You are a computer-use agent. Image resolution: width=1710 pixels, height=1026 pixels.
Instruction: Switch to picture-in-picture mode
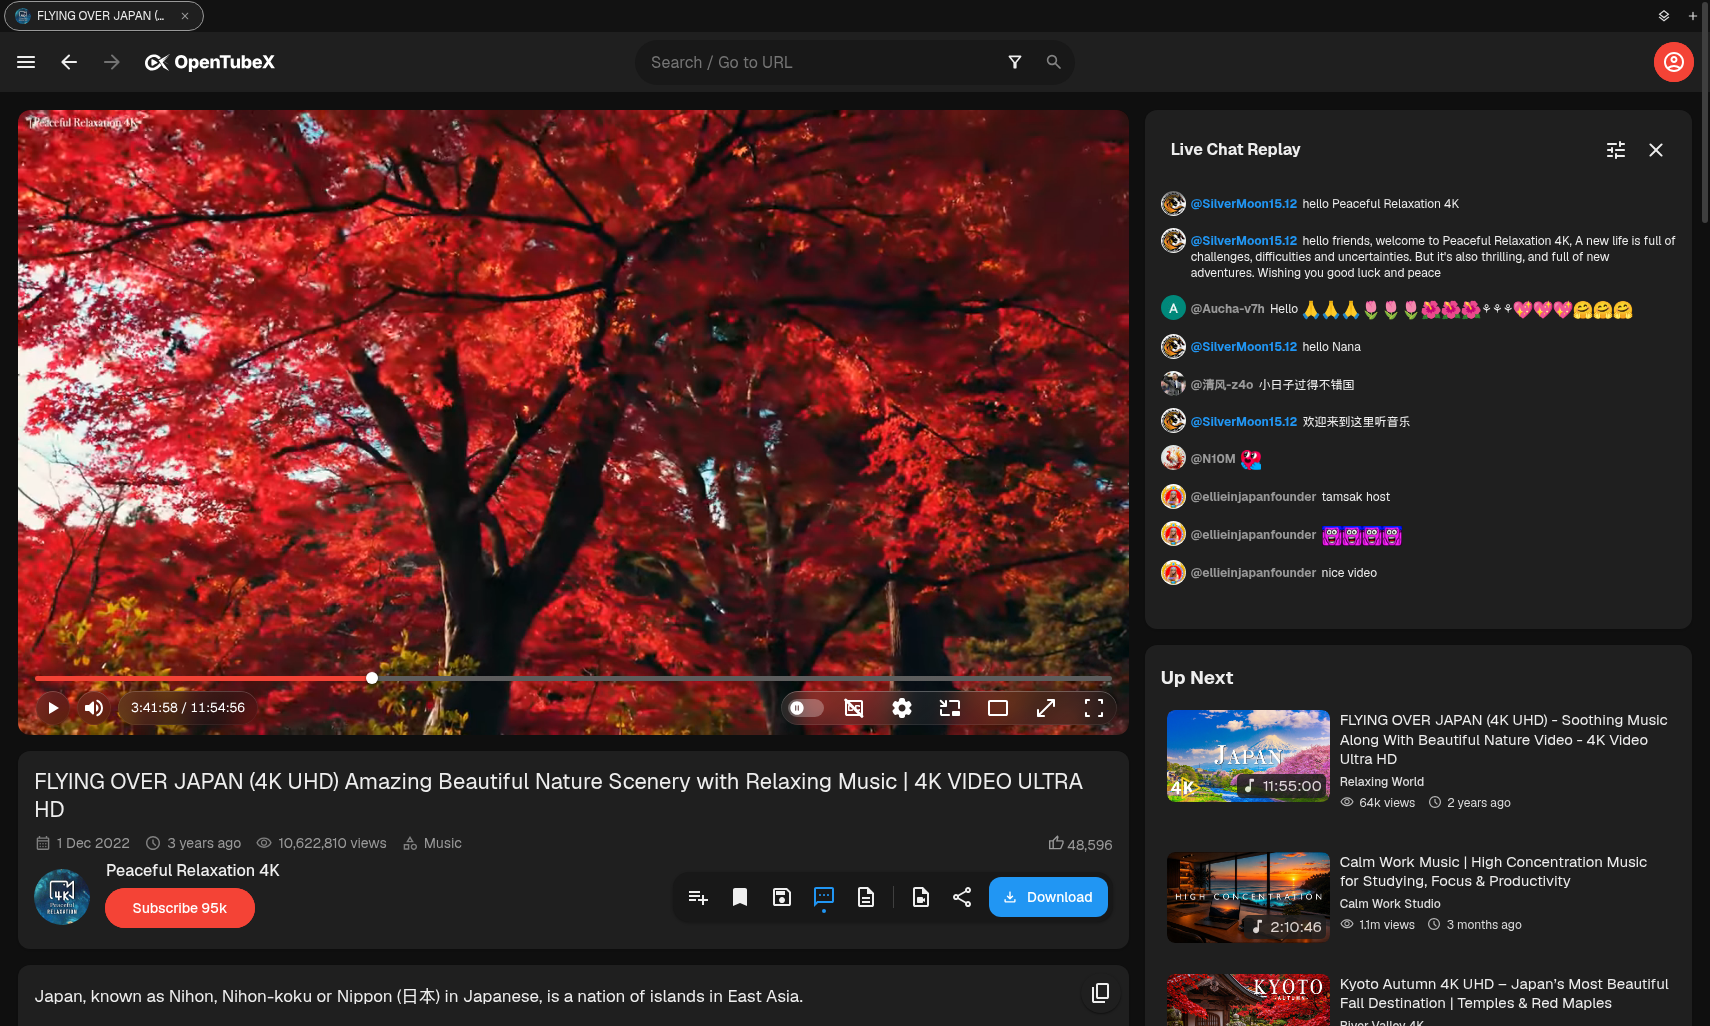point(950,708)
